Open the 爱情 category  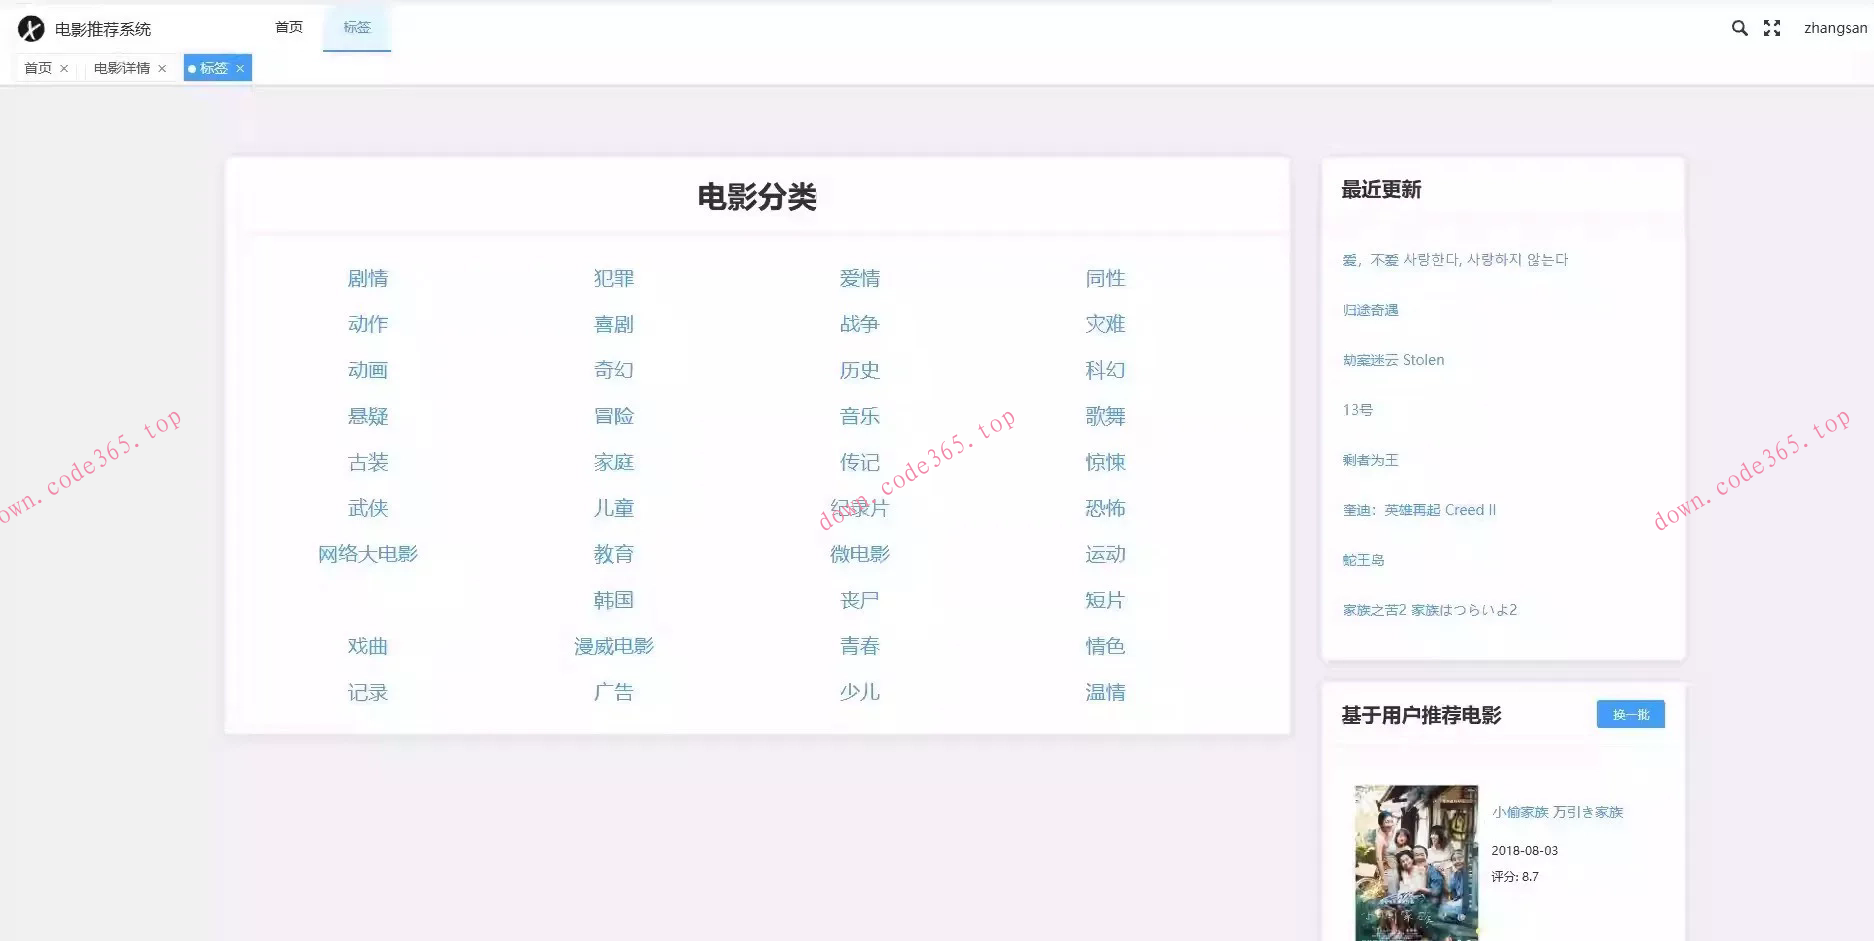click(x=860, y=278)
